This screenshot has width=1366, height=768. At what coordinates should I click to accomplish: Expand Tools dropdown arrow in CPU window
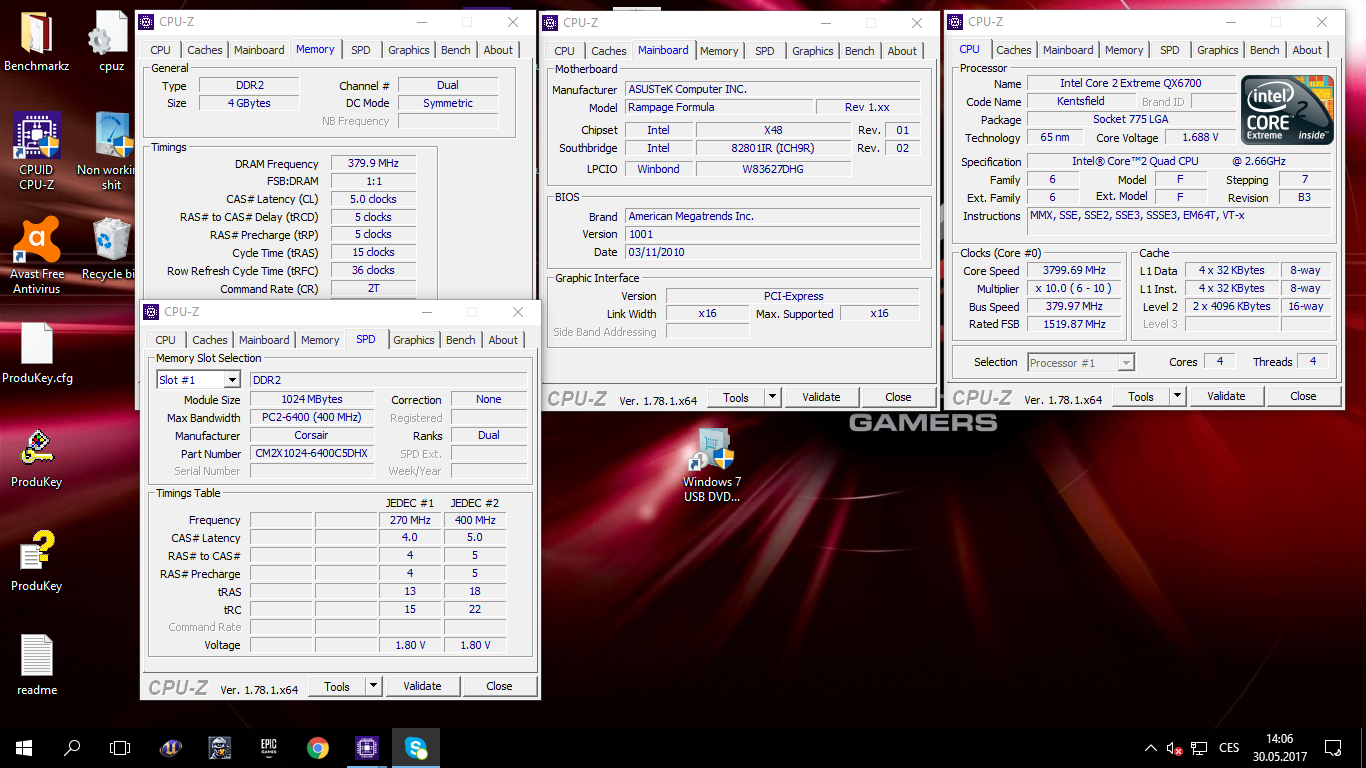1178,396
